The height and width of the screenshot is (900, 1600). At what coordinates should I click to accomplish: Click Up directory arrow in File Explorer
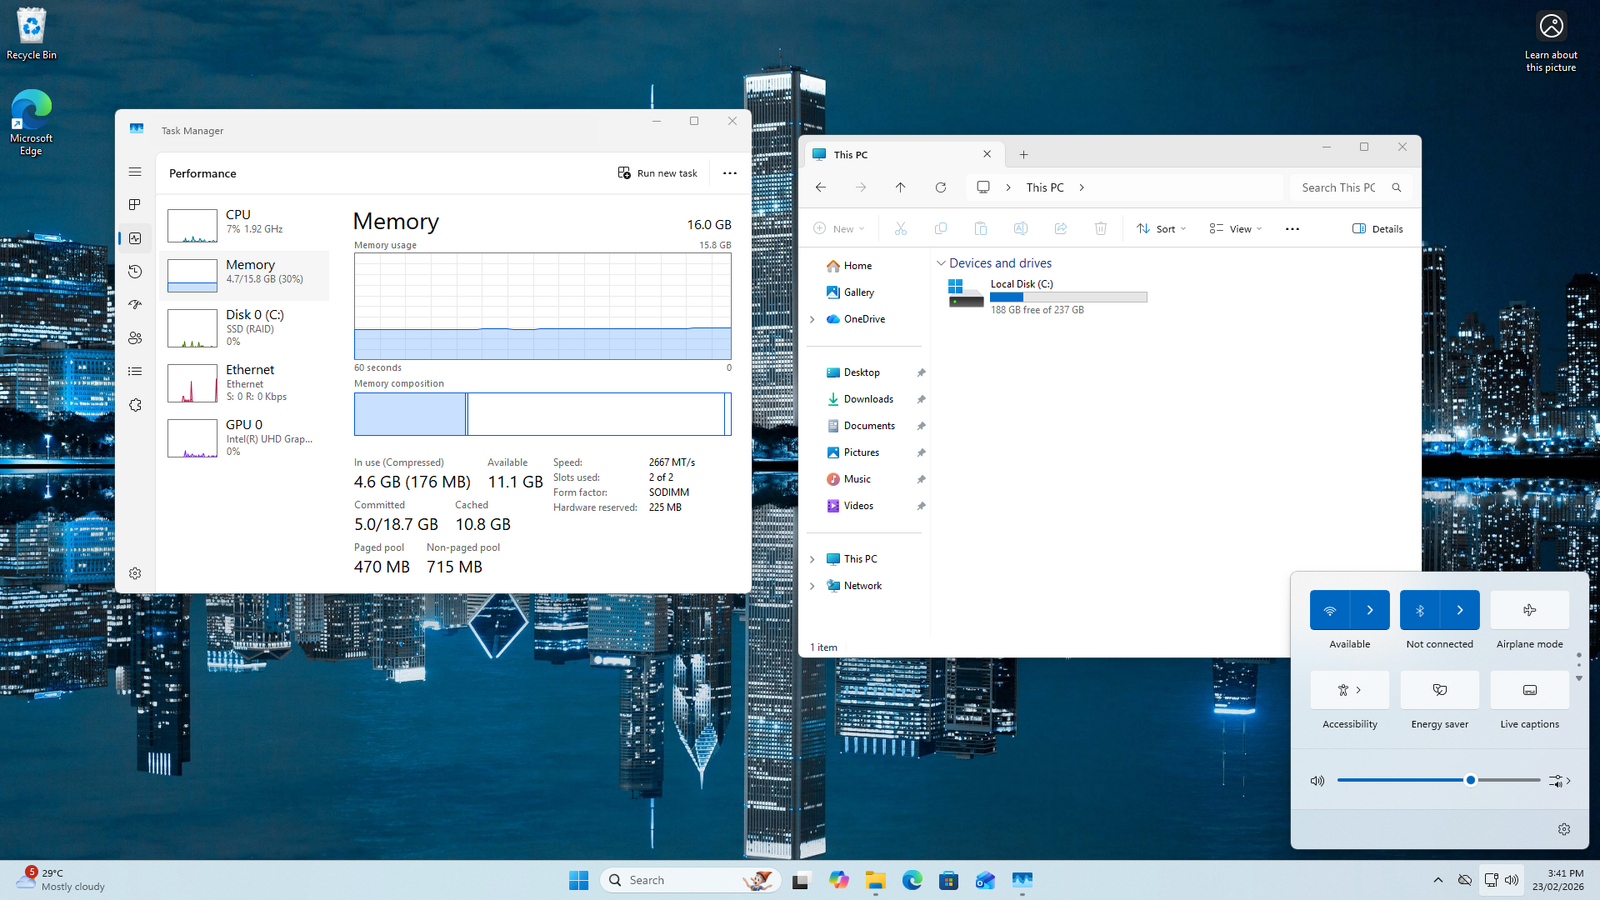[900, 187]
